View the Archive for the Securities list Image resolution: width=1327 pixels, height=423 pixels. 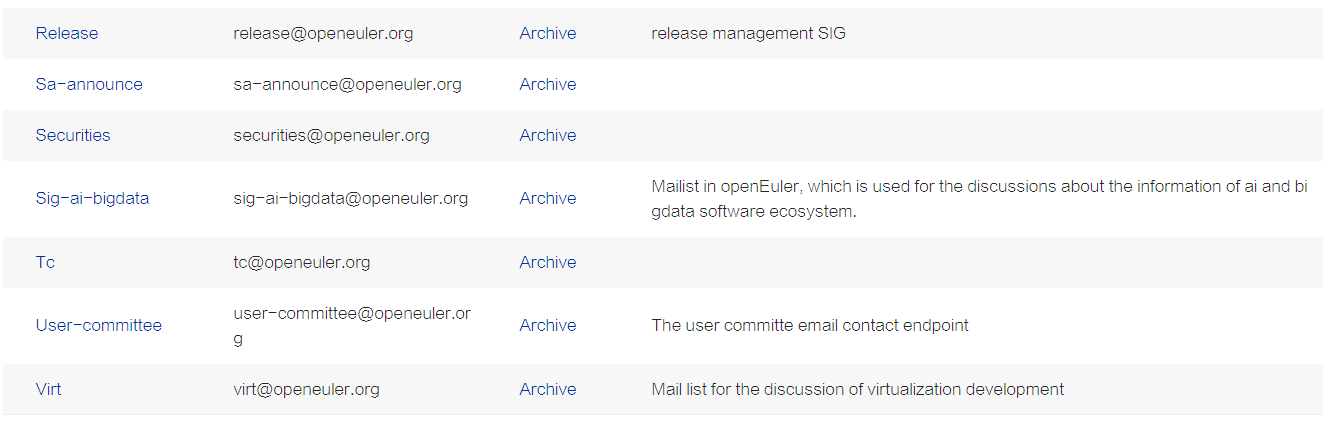click(547, 135)
